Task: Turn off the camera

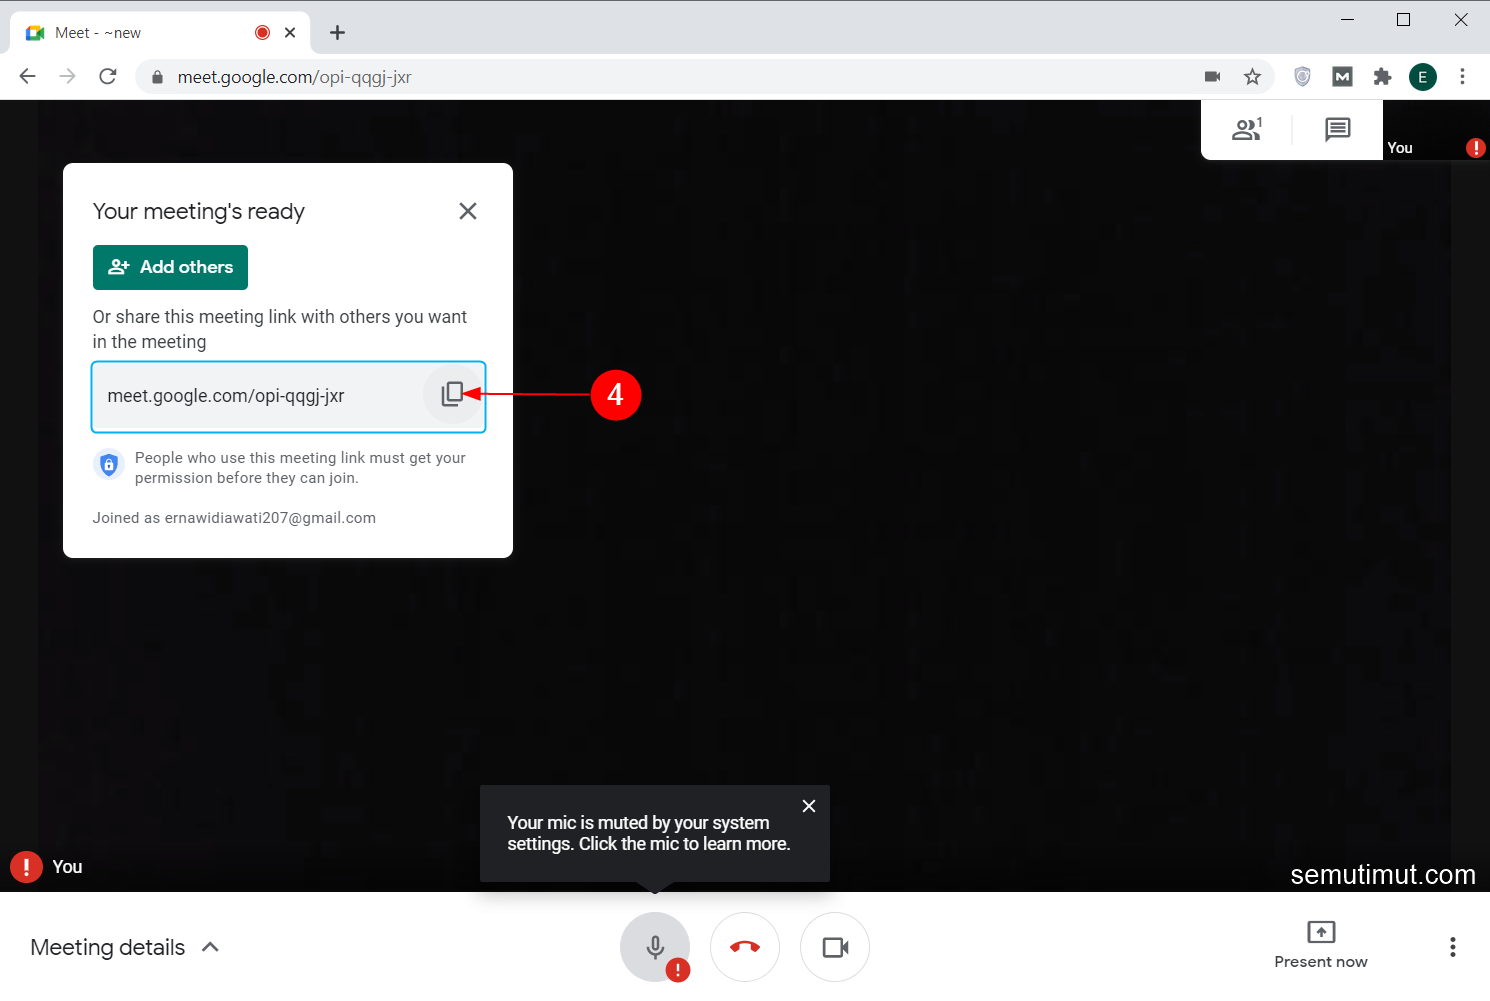Action: tap(835, 946)
